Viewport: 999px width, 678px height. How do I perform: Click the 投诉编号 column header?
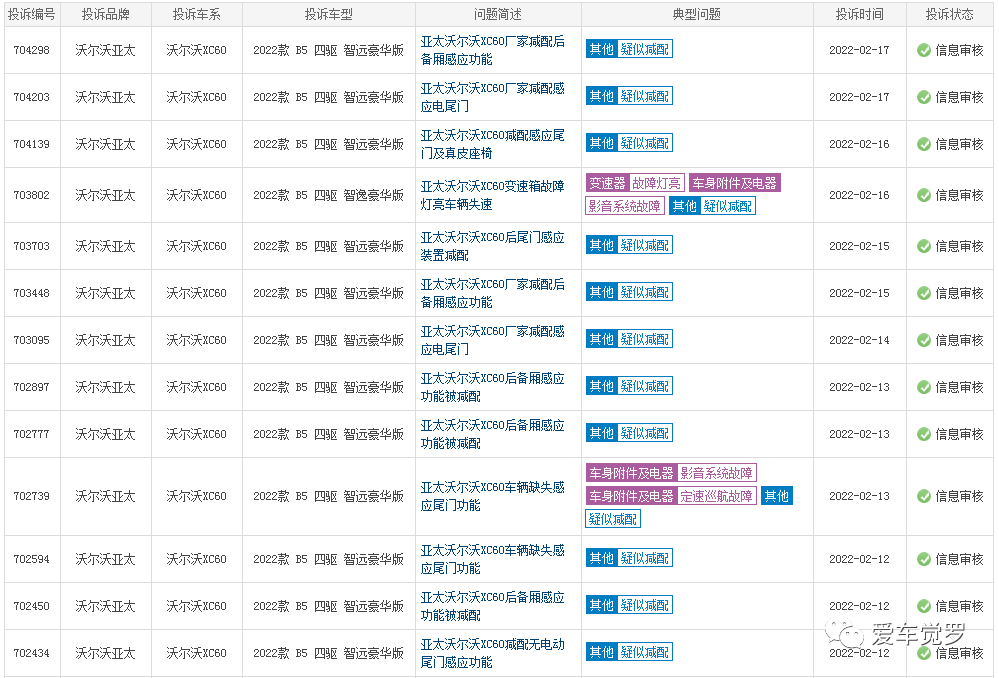[32, 15]
